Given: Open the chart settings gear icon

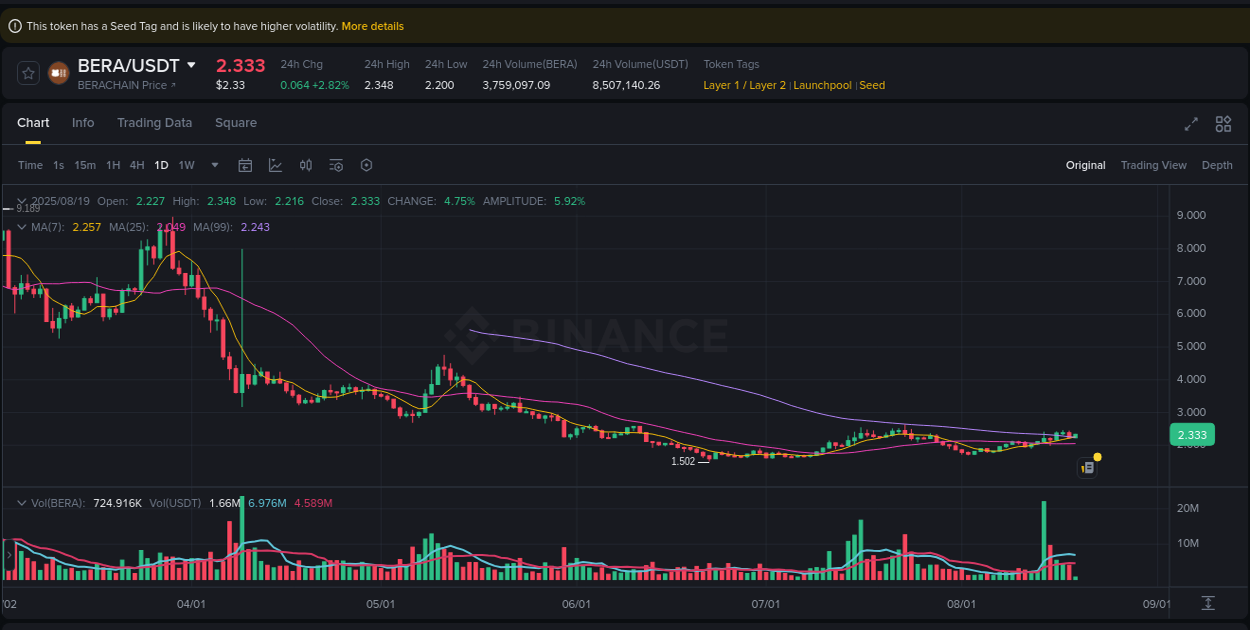Looking at the screenshot, I should coord(366,165).
